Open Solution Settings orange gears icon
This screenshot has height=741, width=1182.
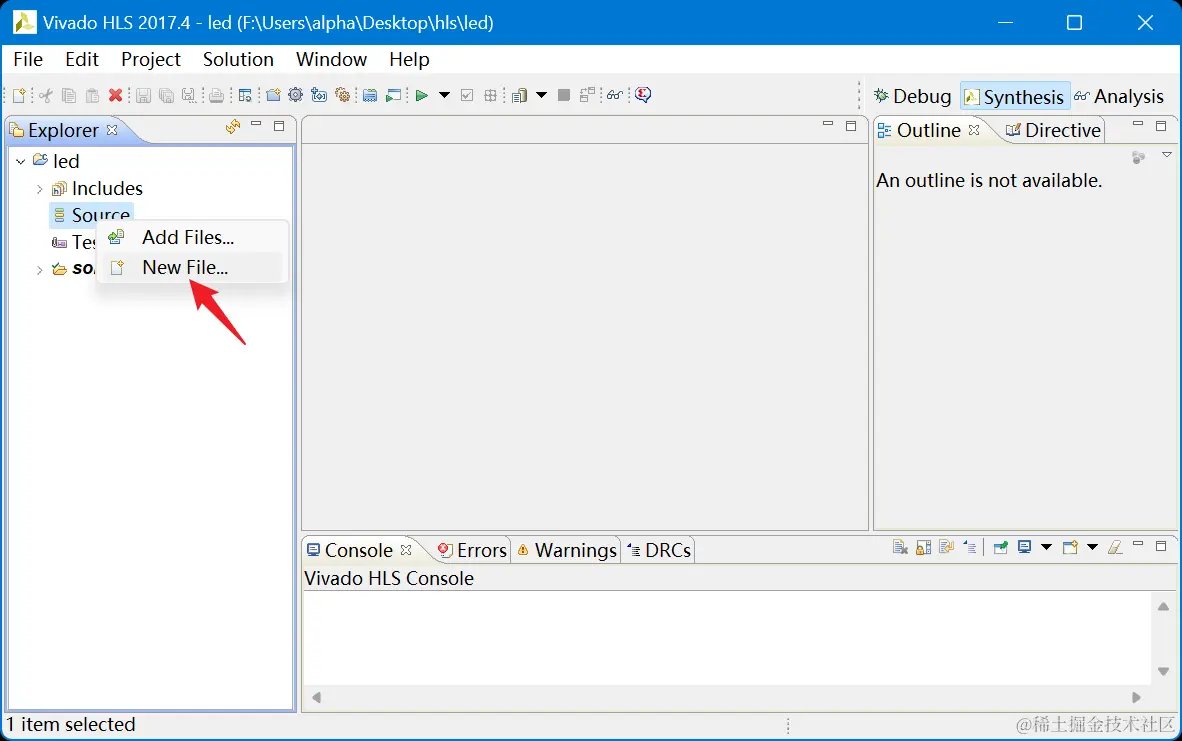[343, 95]
